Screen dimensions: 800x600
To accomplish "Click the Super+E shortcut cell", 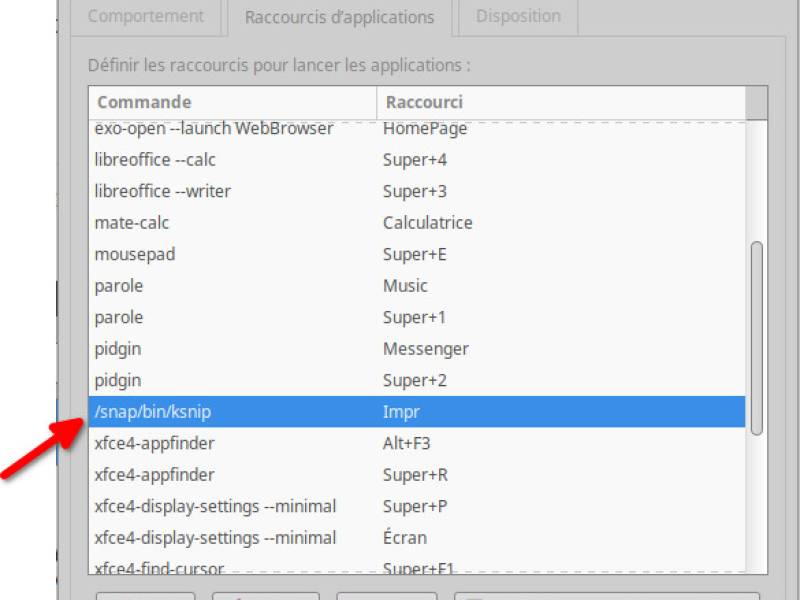I will click(x=414, y=254).
